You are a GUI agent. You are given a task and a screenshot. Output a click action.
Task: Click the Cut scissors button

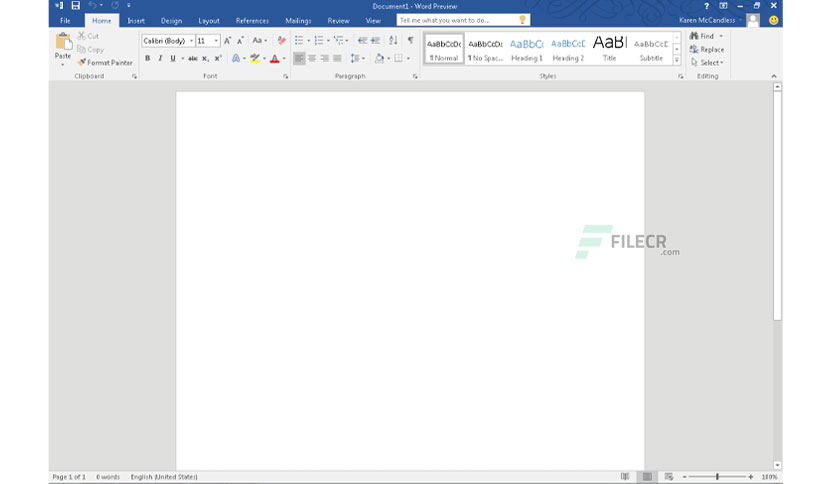click(89, 36)
